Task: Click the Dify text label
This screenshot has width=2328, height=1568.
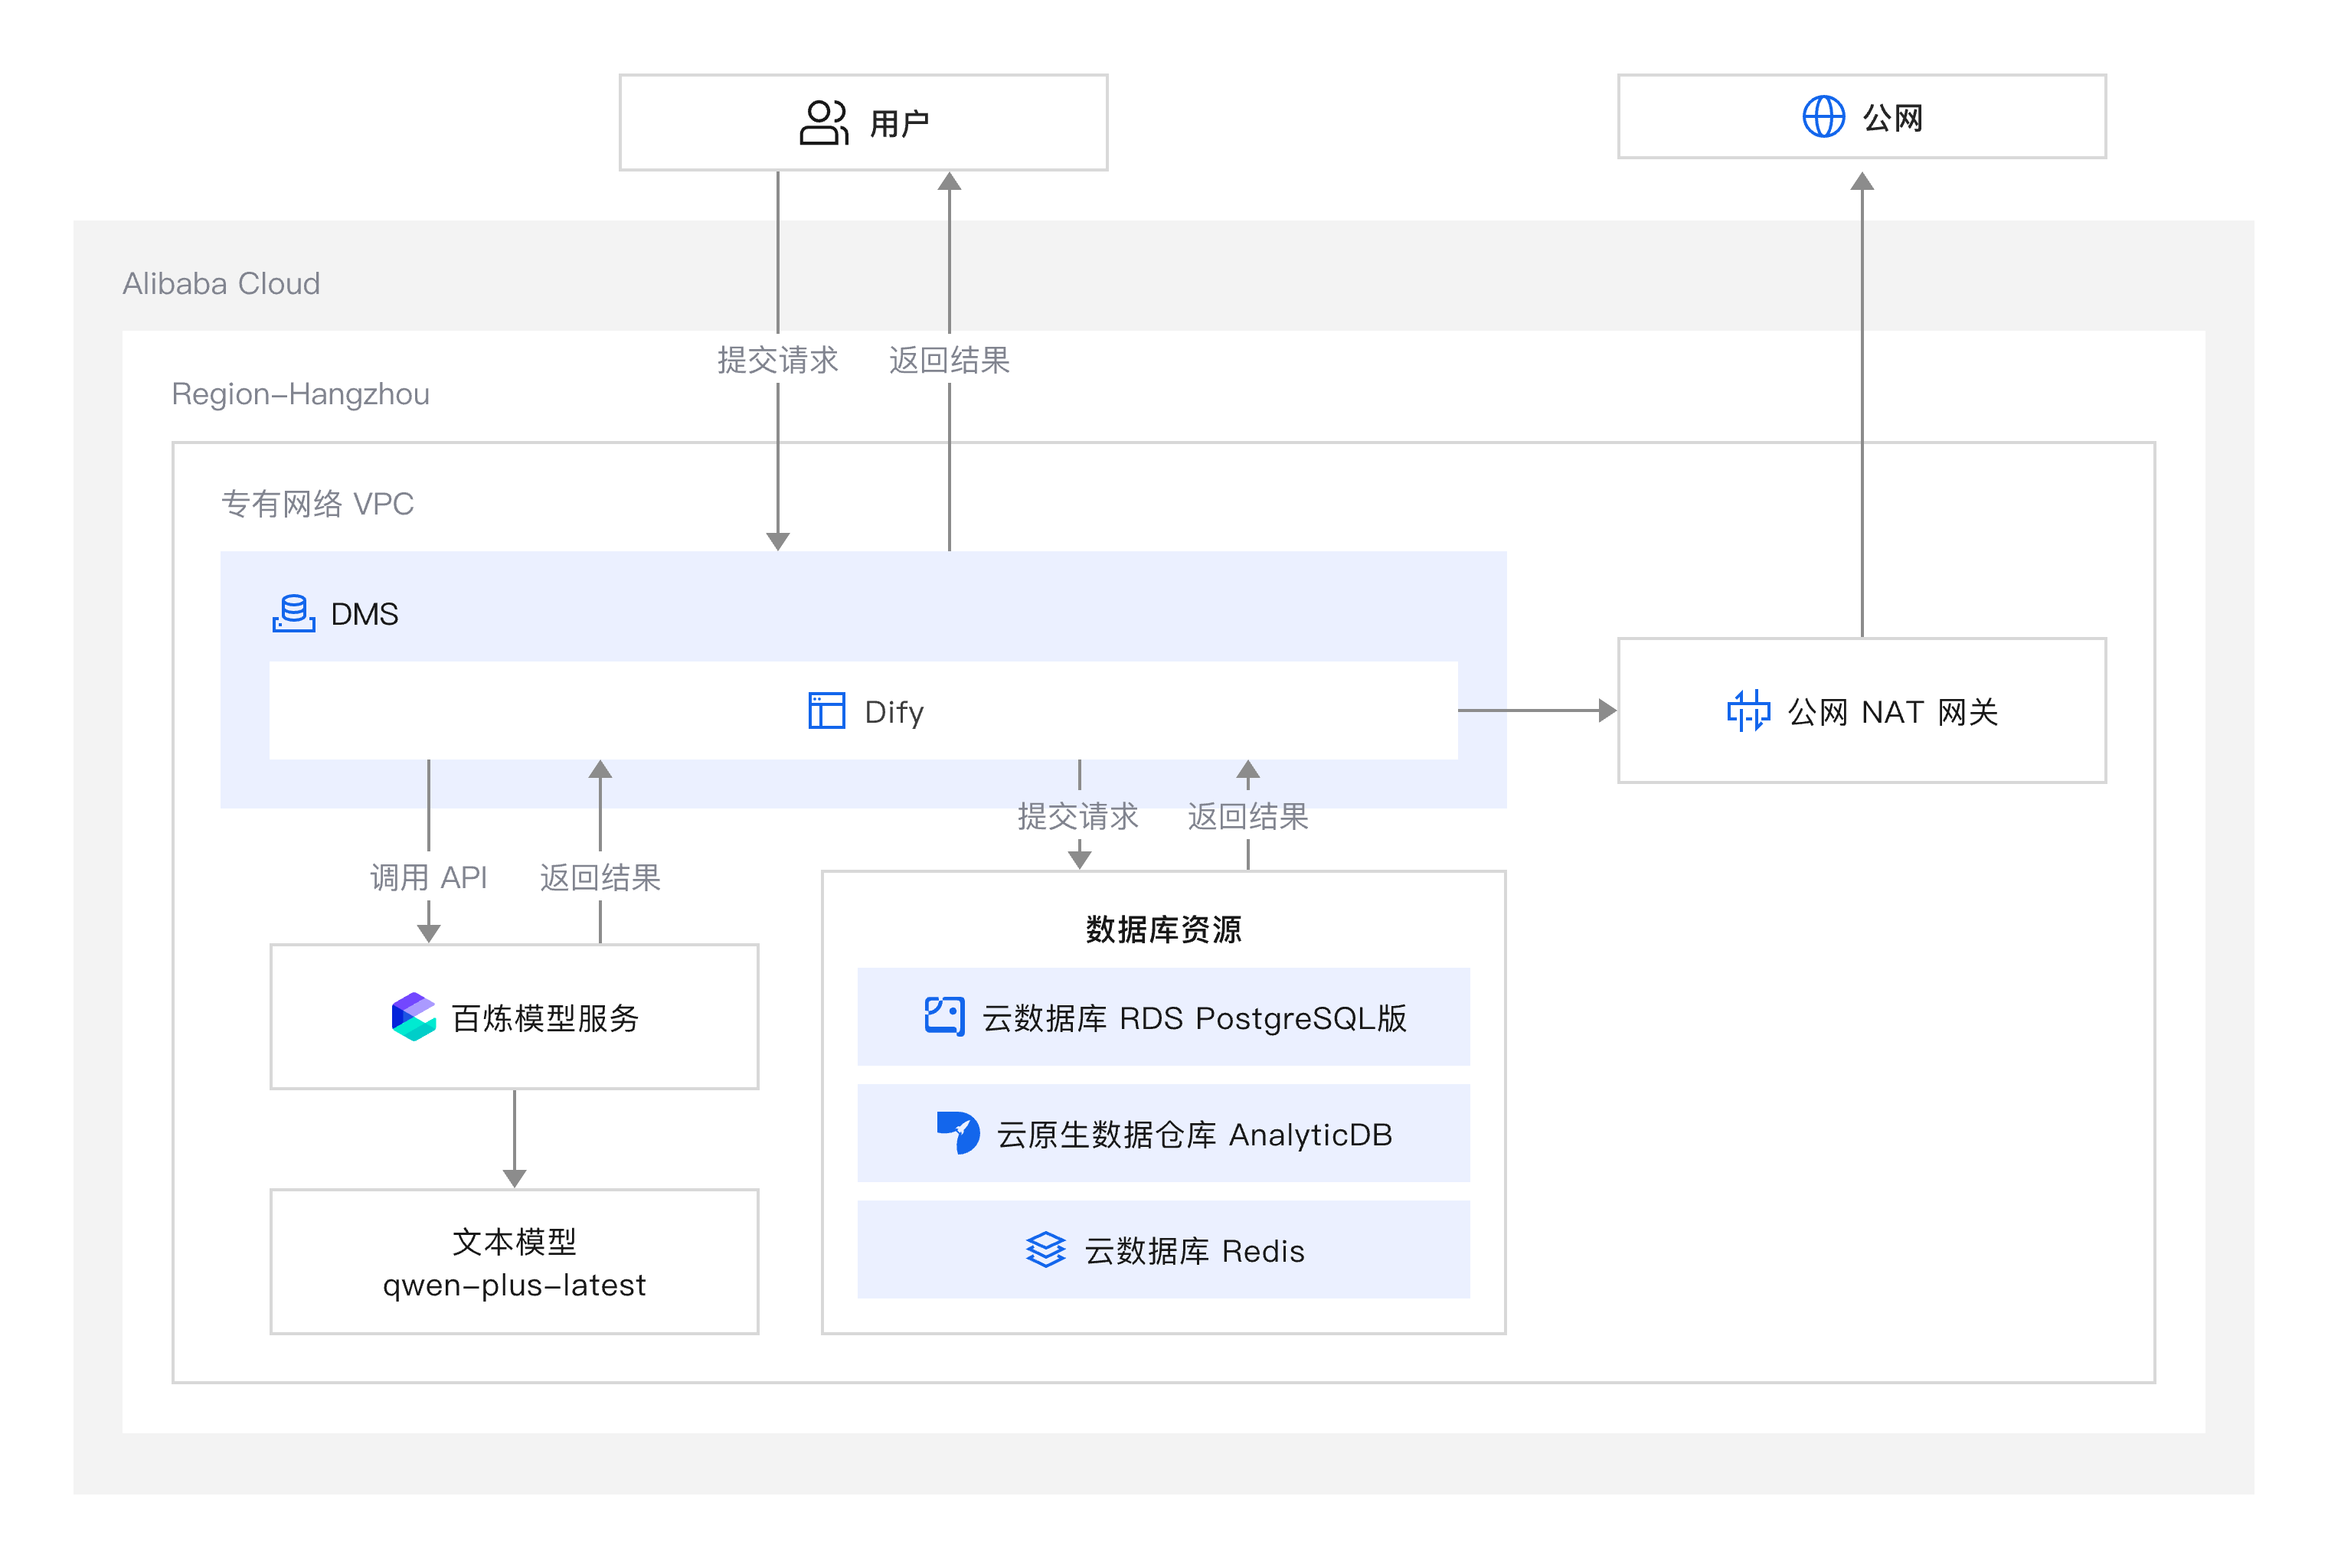Action: (894, 713)
